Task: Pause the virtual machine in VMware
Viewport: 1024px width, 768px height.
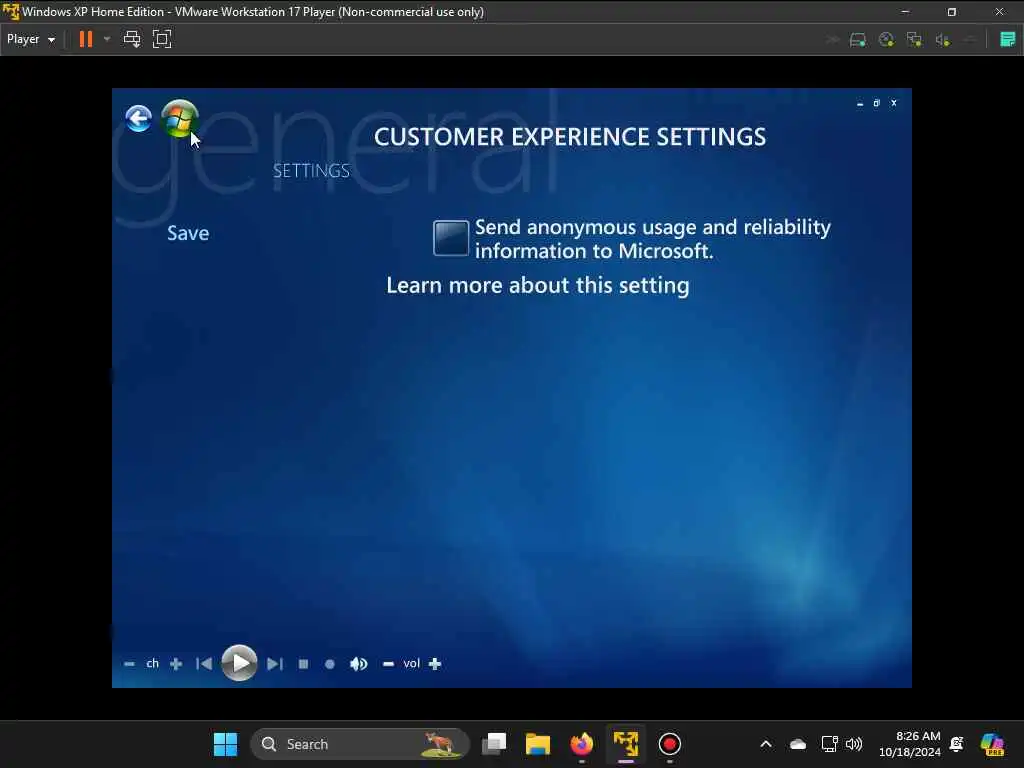Action: pyautogui.click(x=86, y=39)
